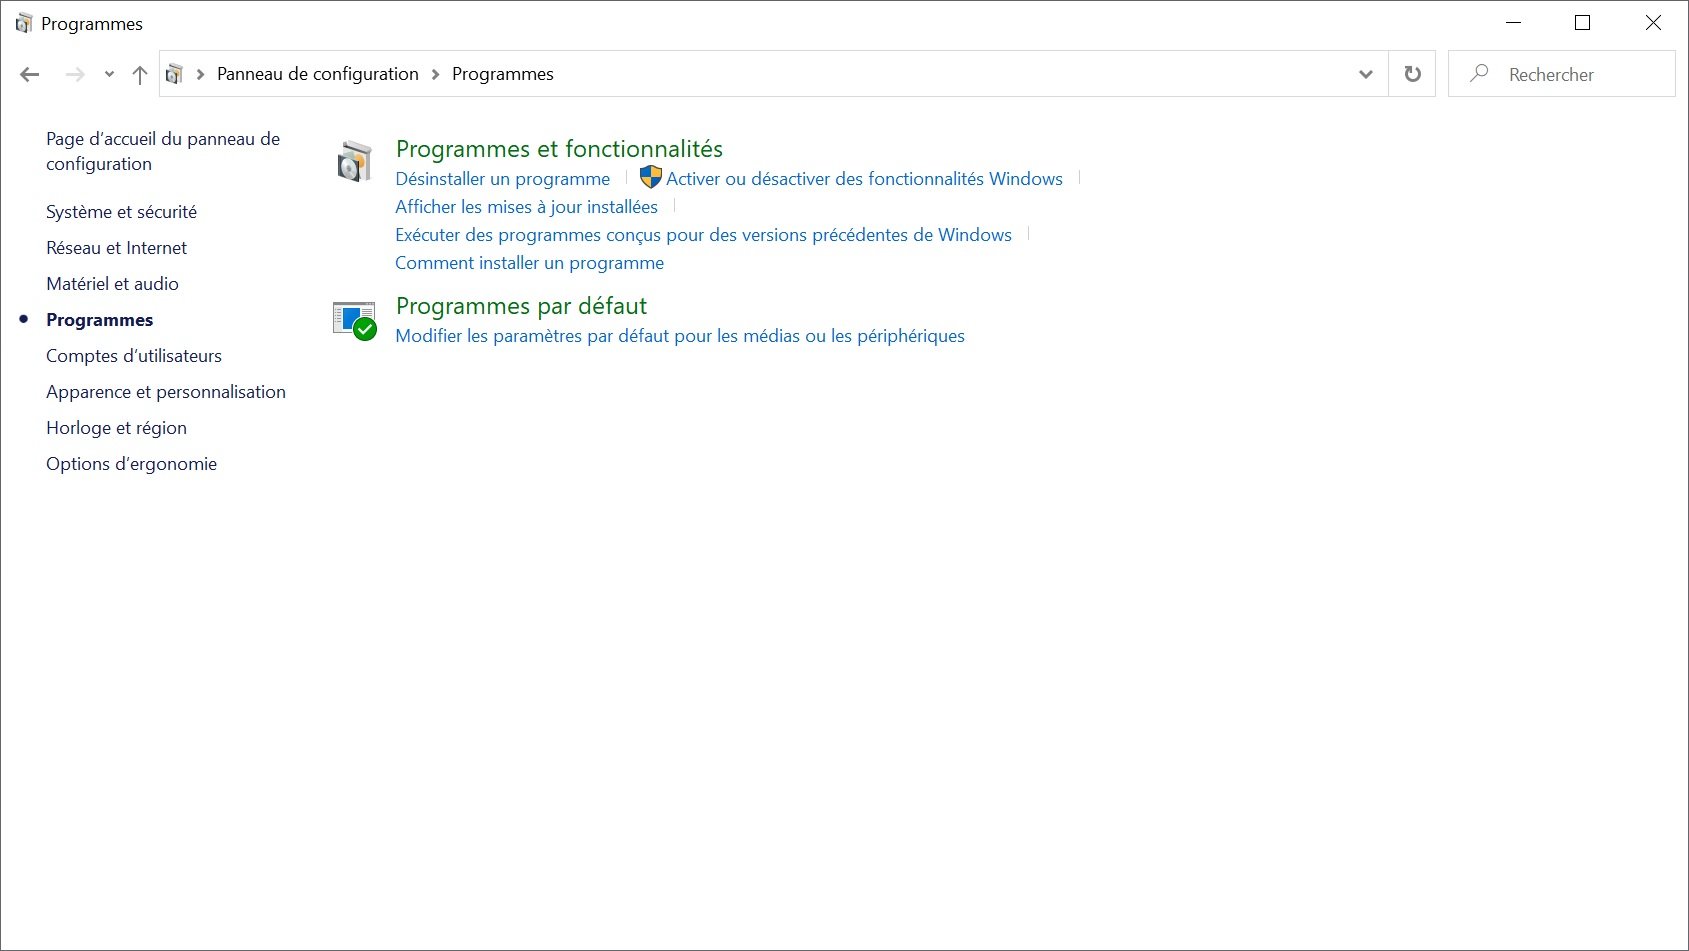Maximize the Programmes window

click(1582, 23)
